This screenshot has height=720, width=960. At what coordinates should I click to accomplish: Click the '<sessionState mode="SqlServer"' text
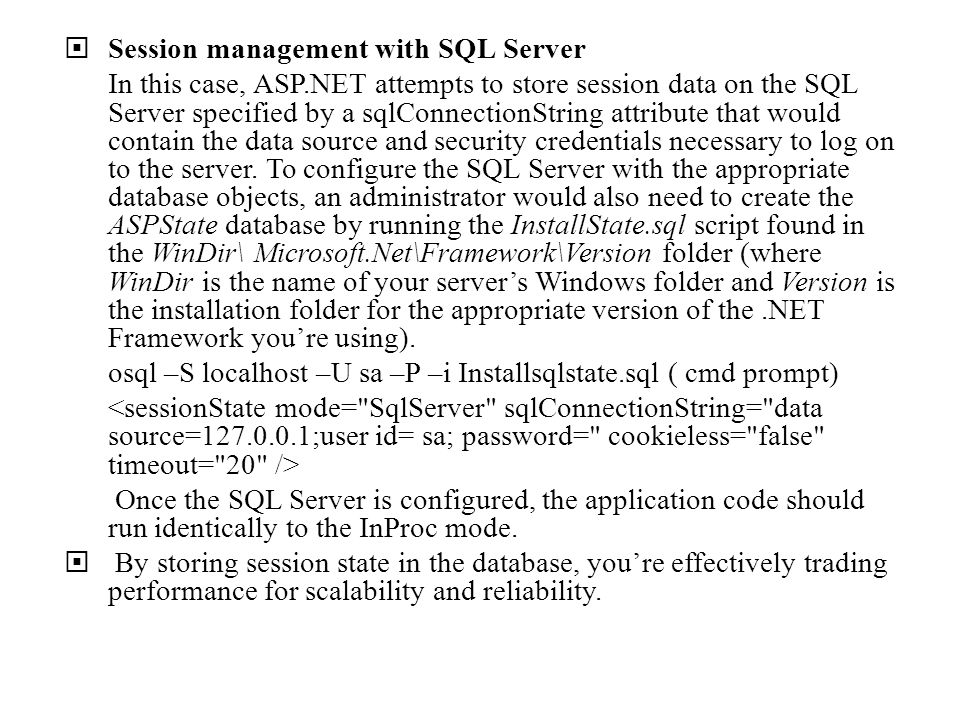click(301, 408)
